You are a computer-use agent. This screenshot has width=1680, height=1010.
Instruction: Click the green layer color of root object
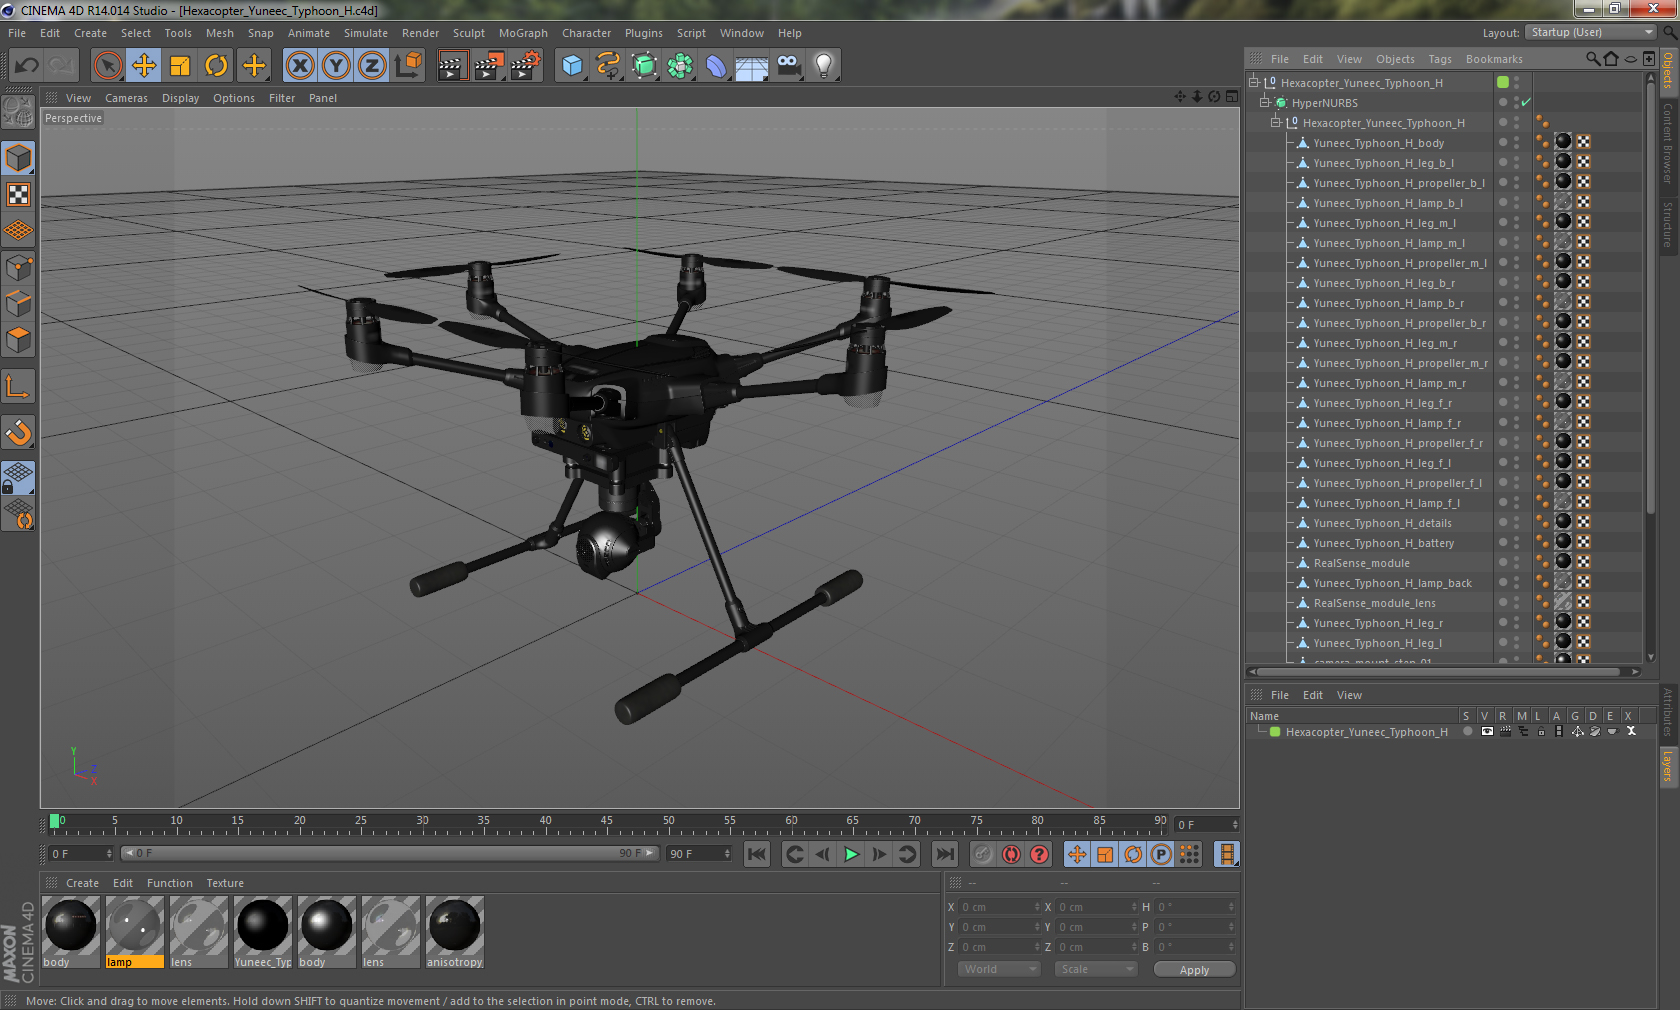(x=1503, y=83)
